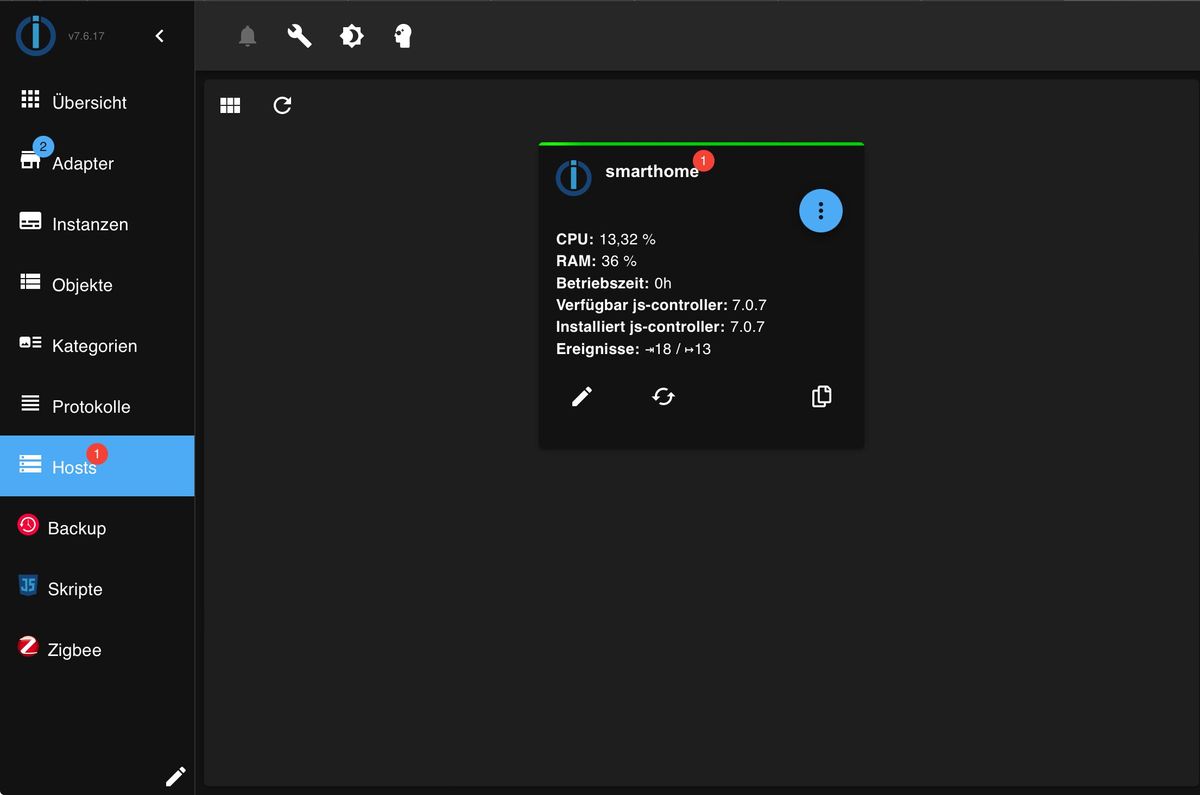Collapse the sidebar with the chevron arrow
1200x795 pixels.
tap(159, 36)
